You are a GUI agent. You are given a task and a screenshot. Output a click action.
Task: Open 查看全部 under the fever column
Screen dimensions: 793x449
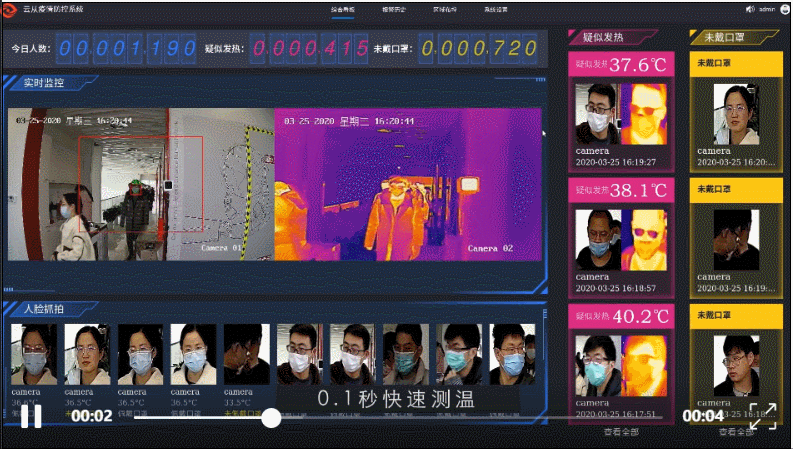(621, 432)
